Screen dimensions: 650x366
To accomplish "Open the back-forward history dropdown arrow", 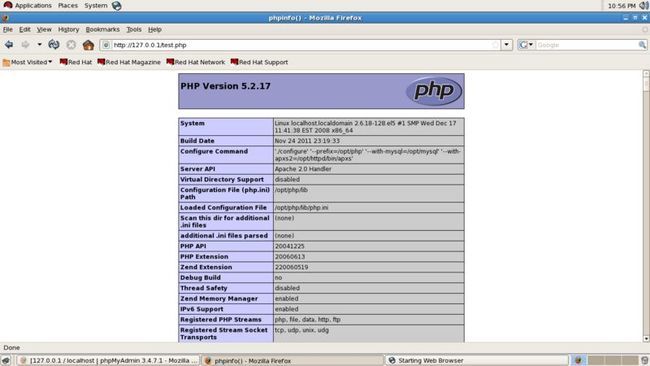I will coord(39,44).
